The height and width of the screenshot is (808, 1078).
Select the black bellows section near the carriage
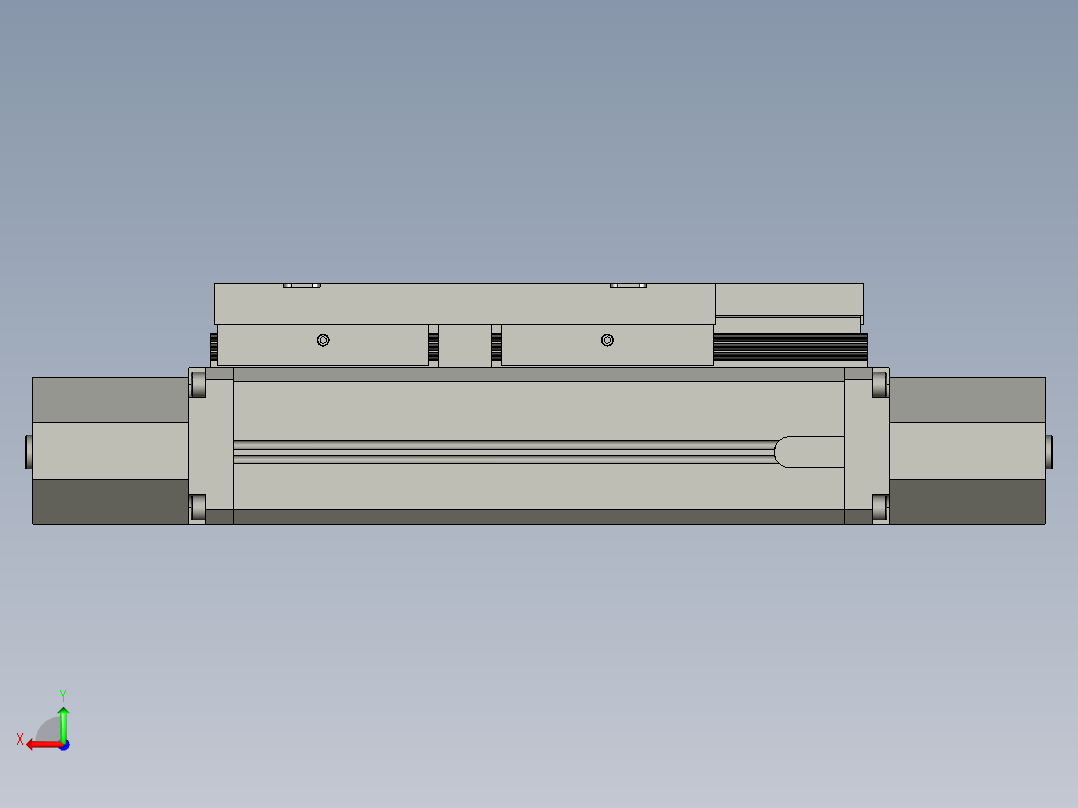click(x=790, y=345)
